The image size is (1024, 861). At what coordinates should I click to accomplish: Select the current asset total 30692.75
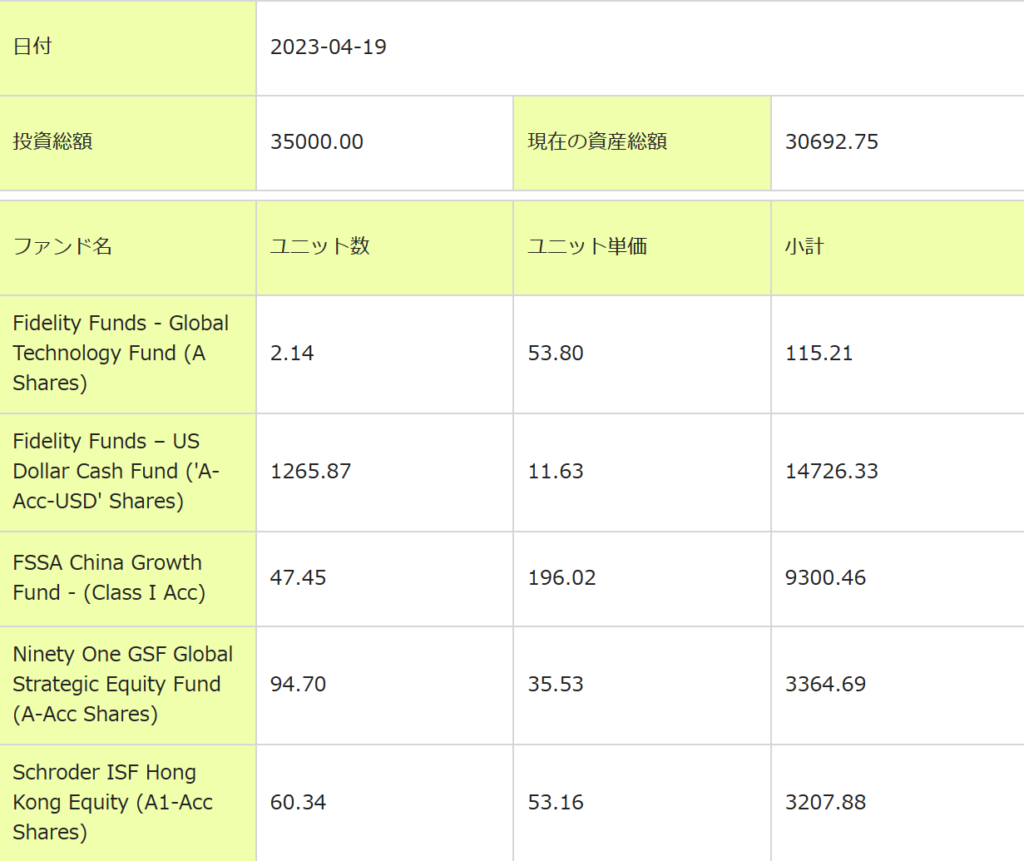832,142
